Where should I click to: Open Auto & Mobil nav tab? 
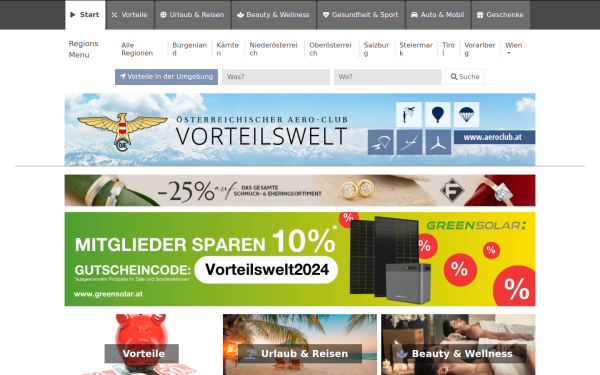(x=438, y=15)
